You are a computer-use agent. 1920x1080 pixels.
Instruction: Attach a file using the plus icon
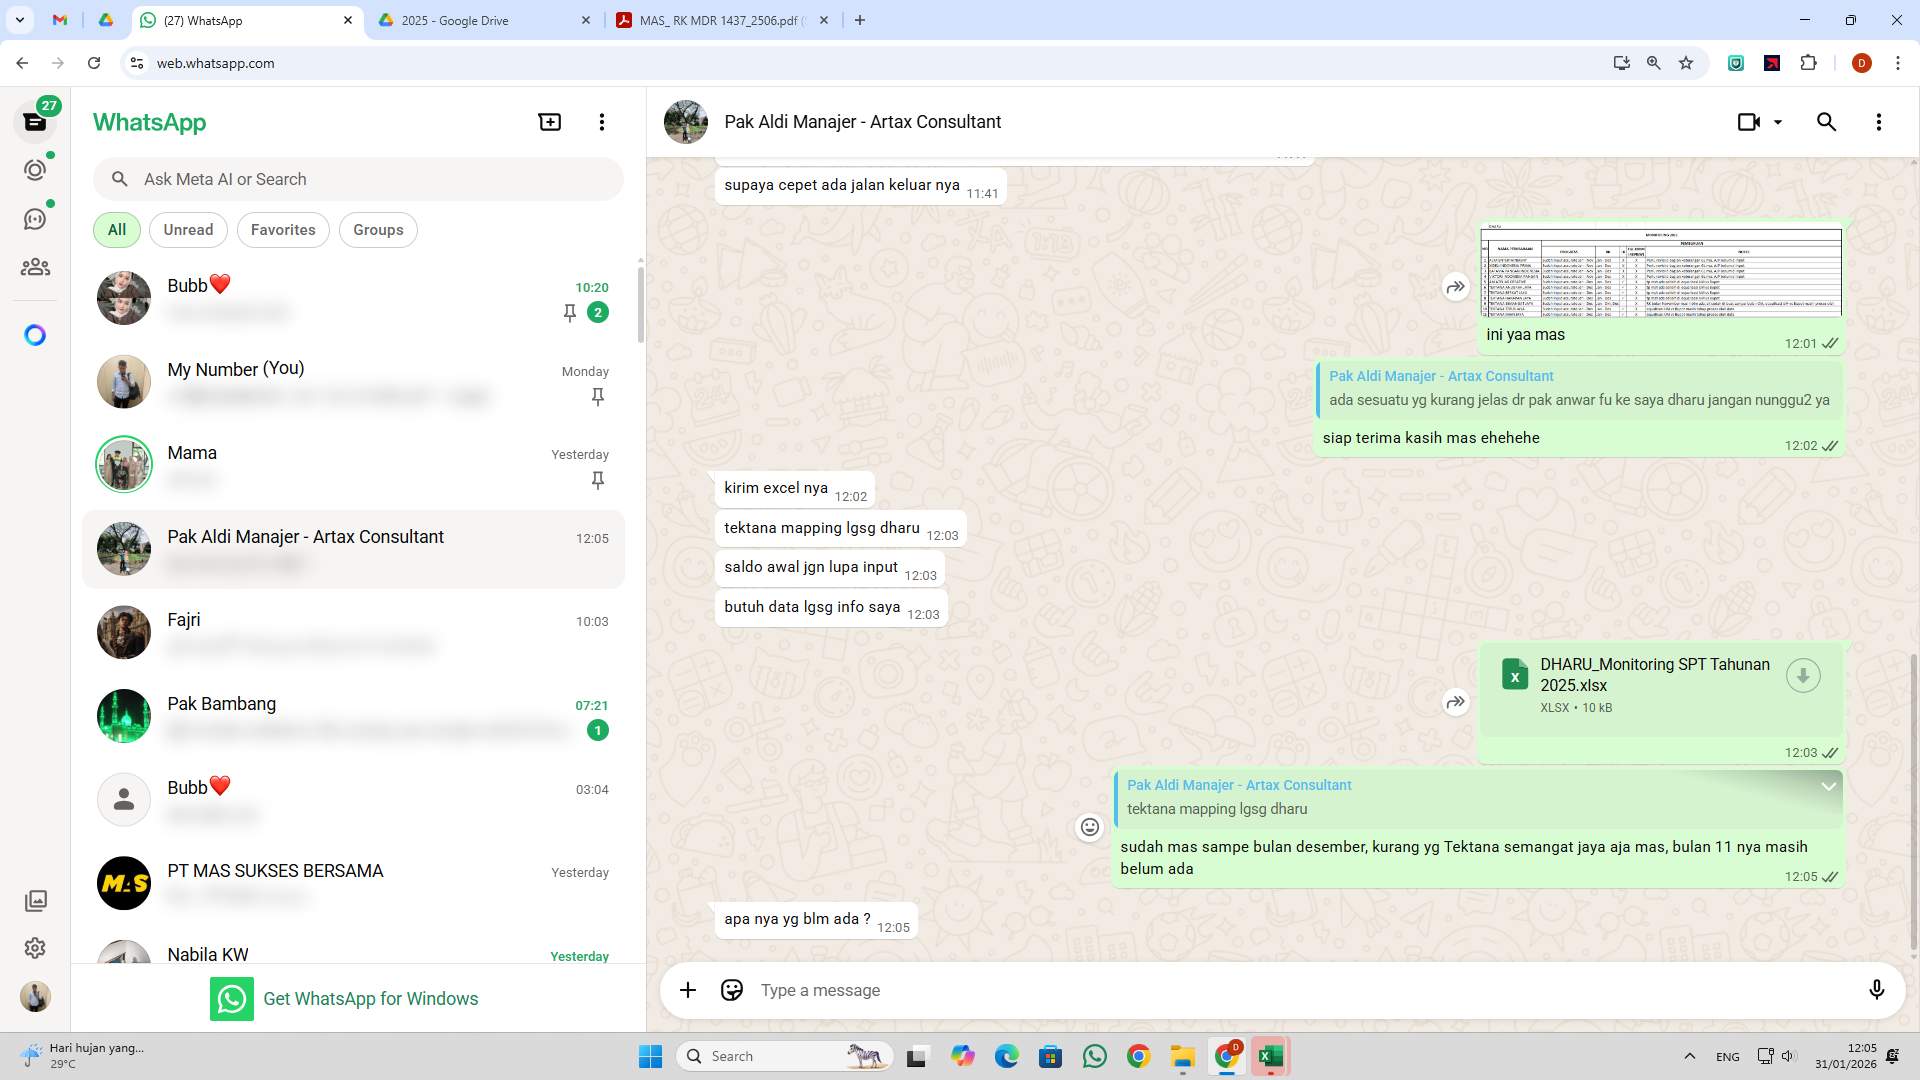687,990
